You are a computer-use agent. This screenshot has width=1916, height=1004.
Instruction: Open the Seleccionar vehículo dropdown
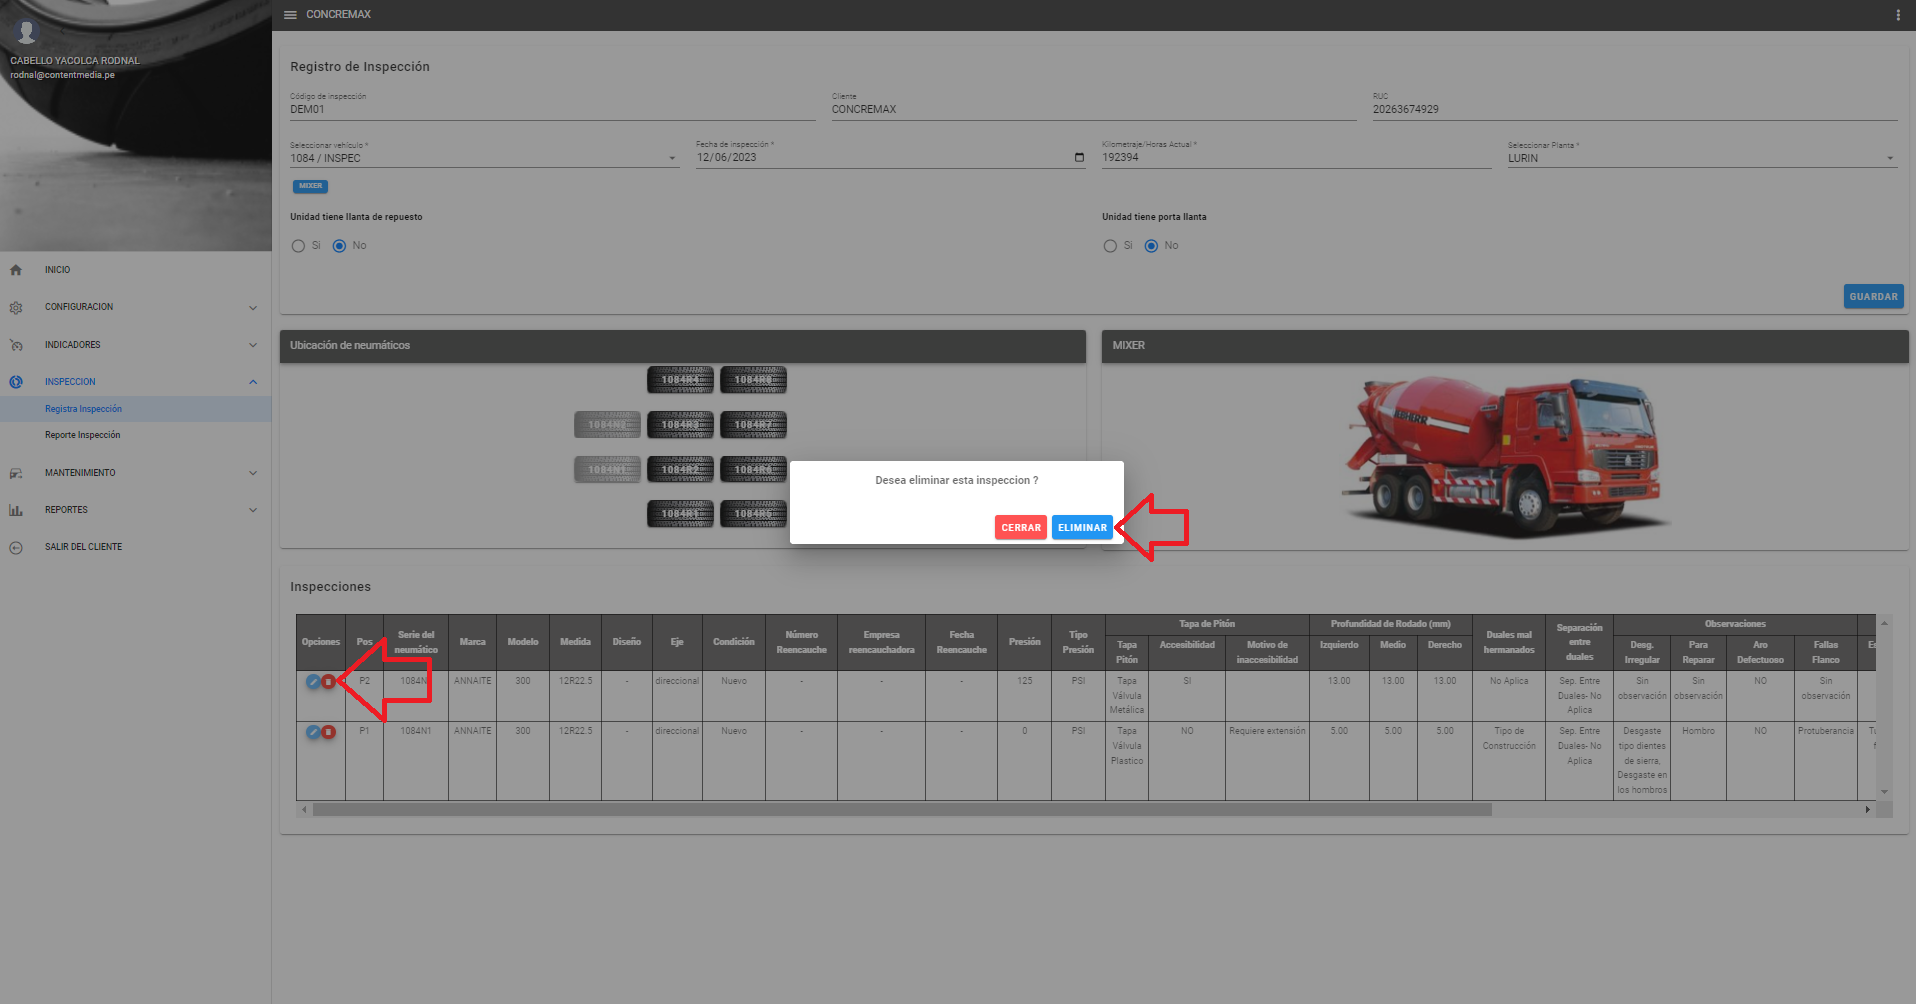[x=484, y=158]
